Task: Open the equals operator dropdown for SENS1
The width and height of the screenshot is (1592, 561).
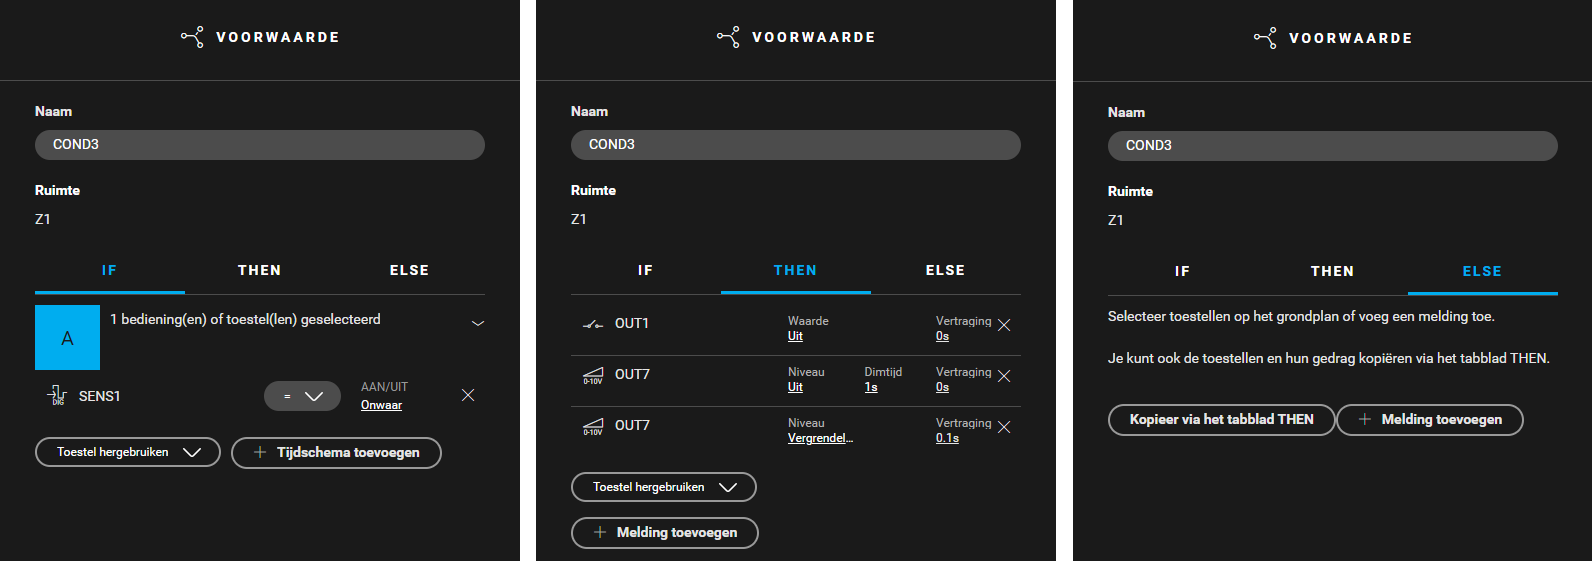Action: click(x=302, y=396)
